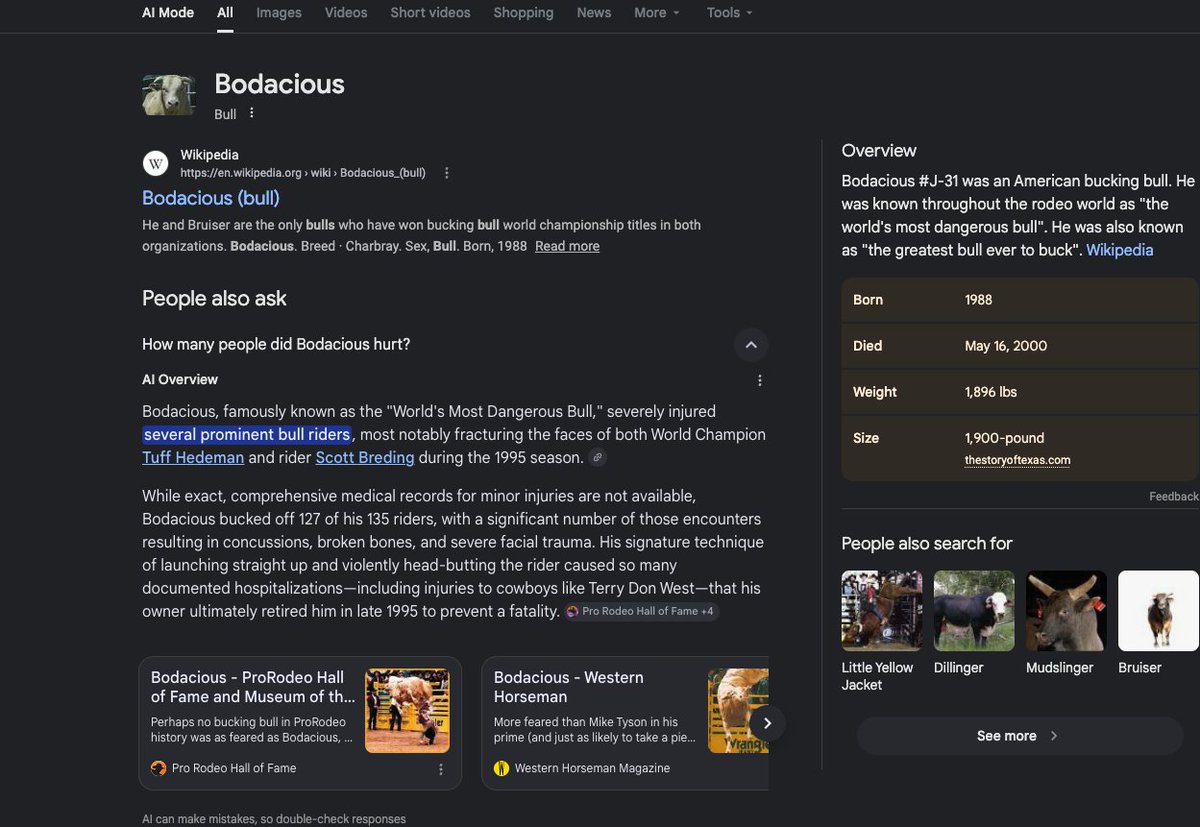Click the link icon after 1995 season
The image size is (1200, 827).
pos(598,458)
